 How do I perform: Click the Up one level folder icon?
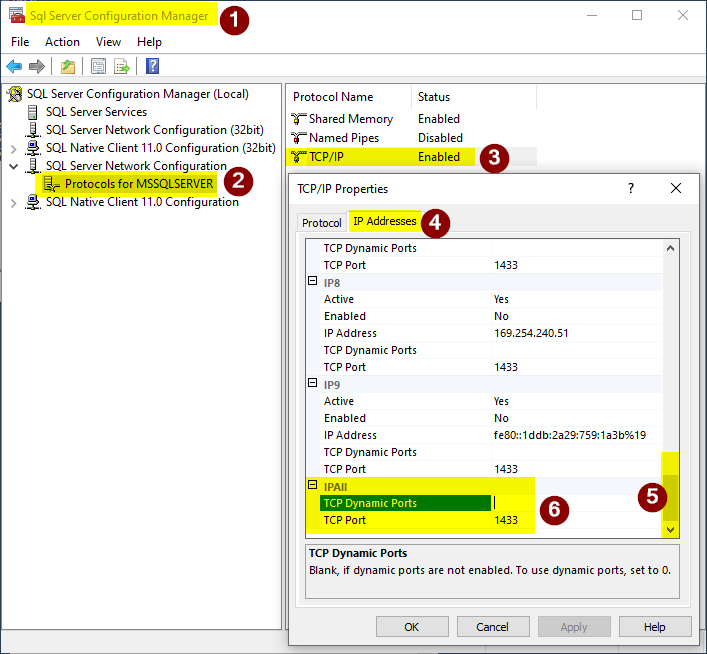pos(68,67)
